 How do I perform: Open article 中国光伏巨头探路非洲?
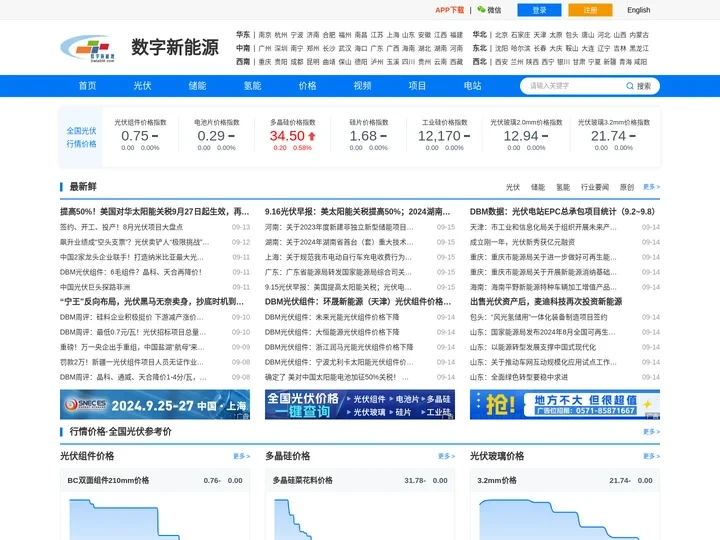pyautogui.click(x=95, y=287)
